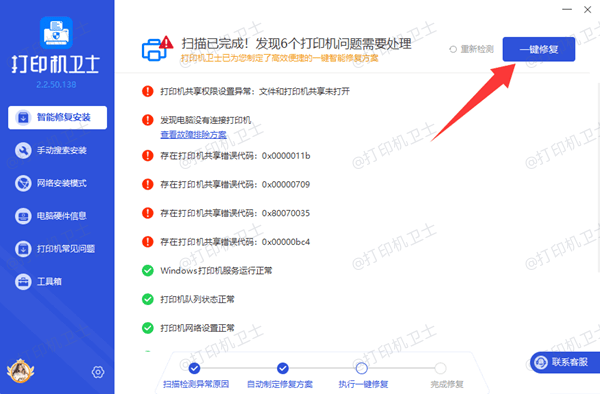
Task: Click 打印机队列状态正常 text
Action: click(x=197, y=299)
